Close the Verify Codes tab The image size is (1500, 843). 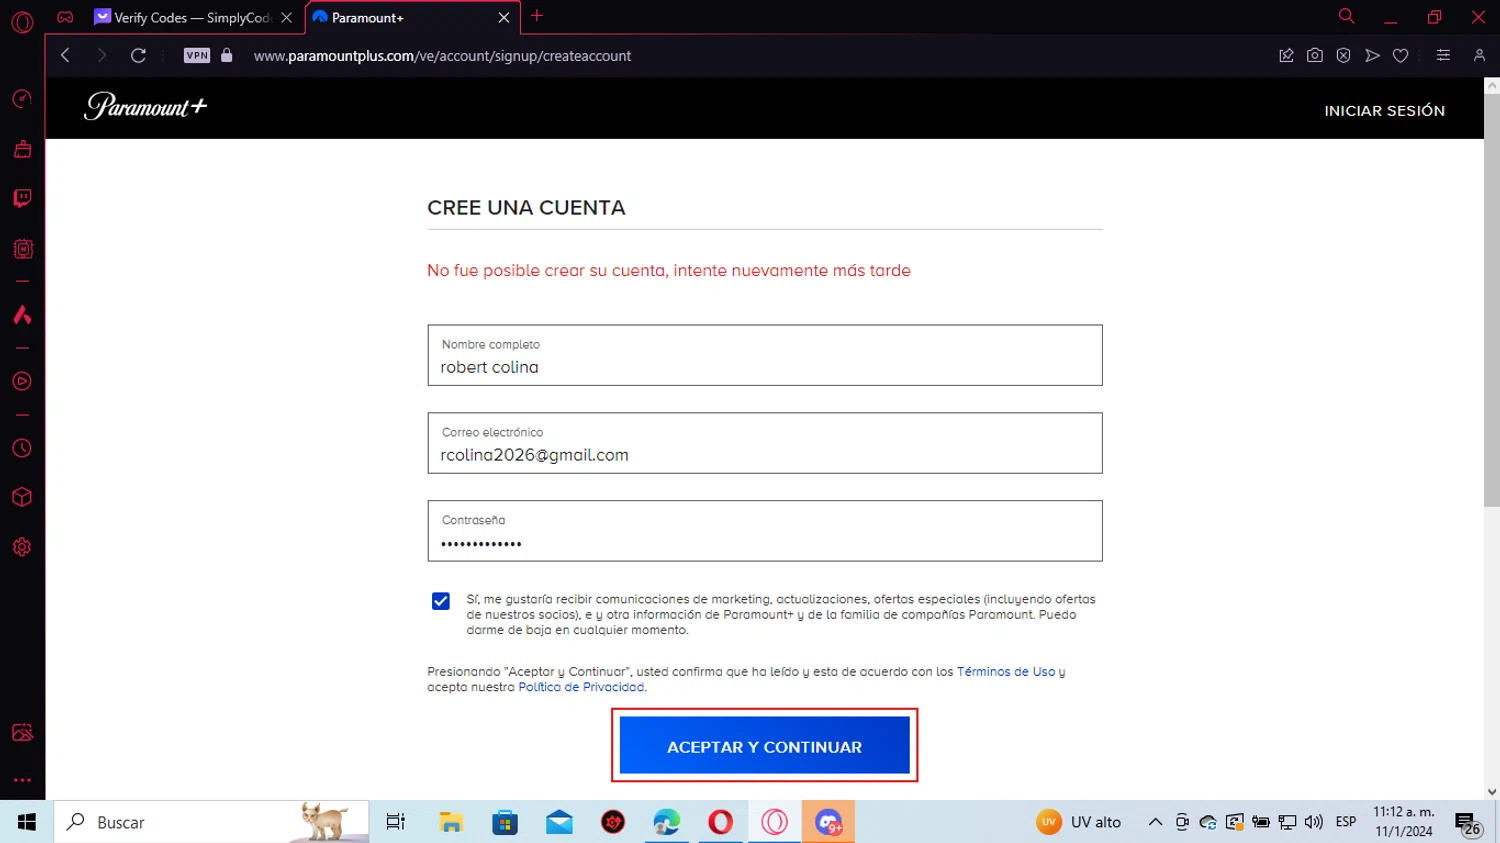click(287, 18)
